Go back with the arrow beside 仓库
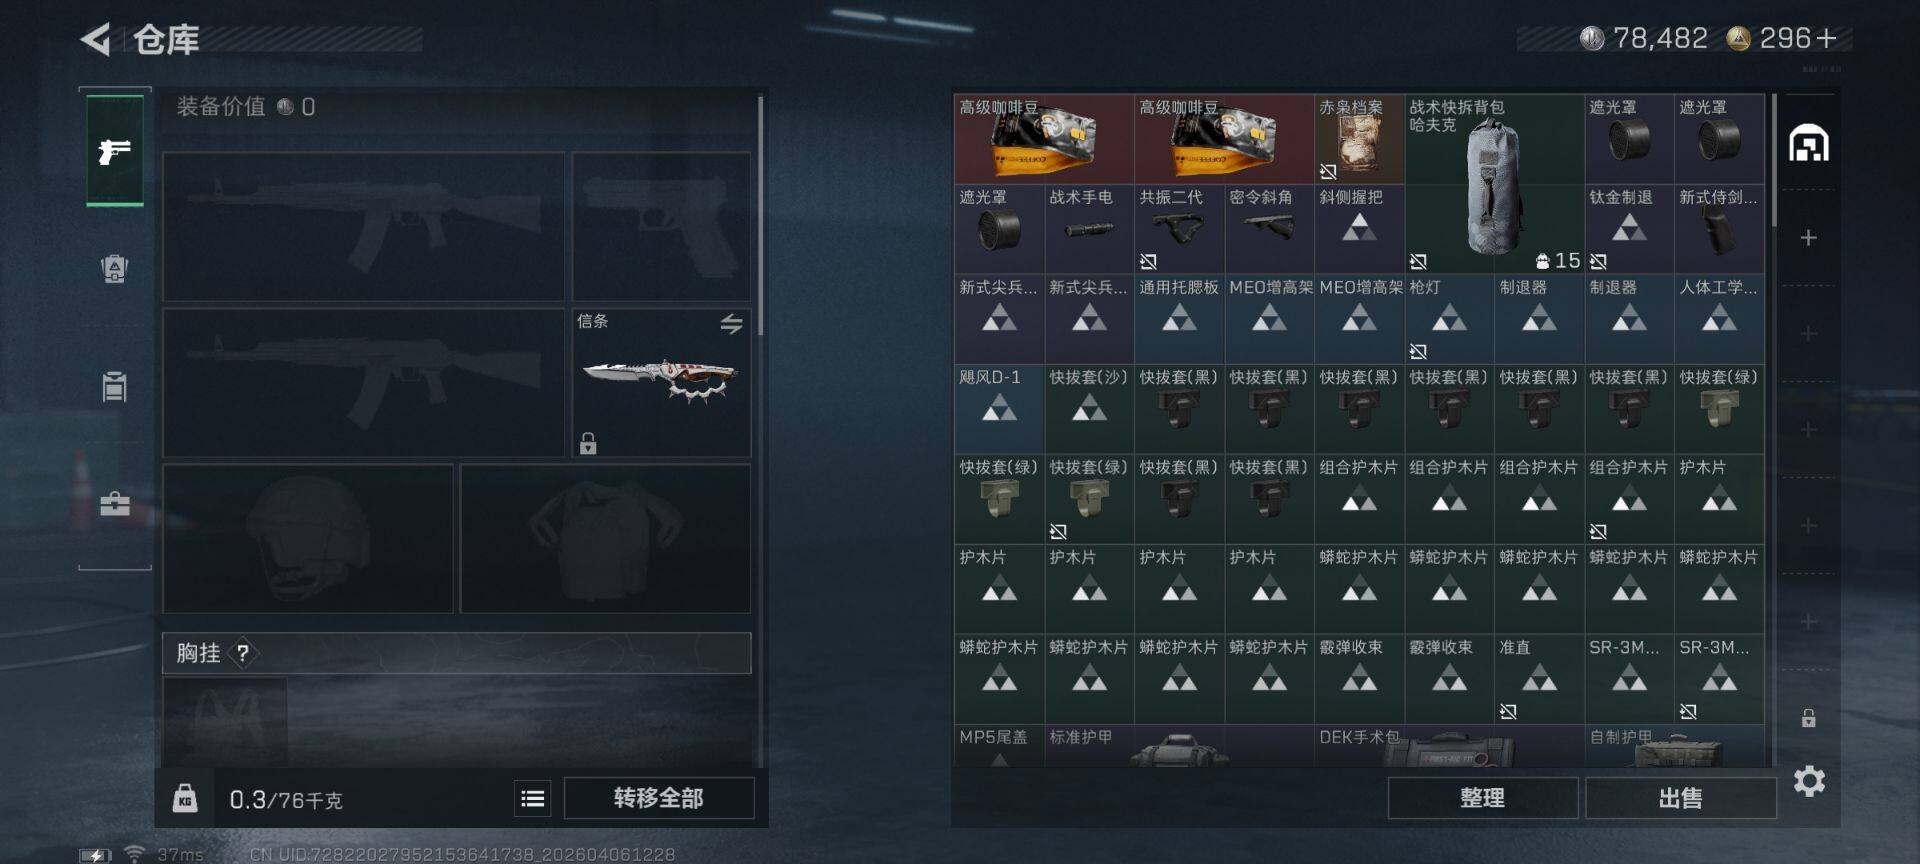Image resolution: width=1920 pixels, height=864 pixels. click(x=96, y=40)
